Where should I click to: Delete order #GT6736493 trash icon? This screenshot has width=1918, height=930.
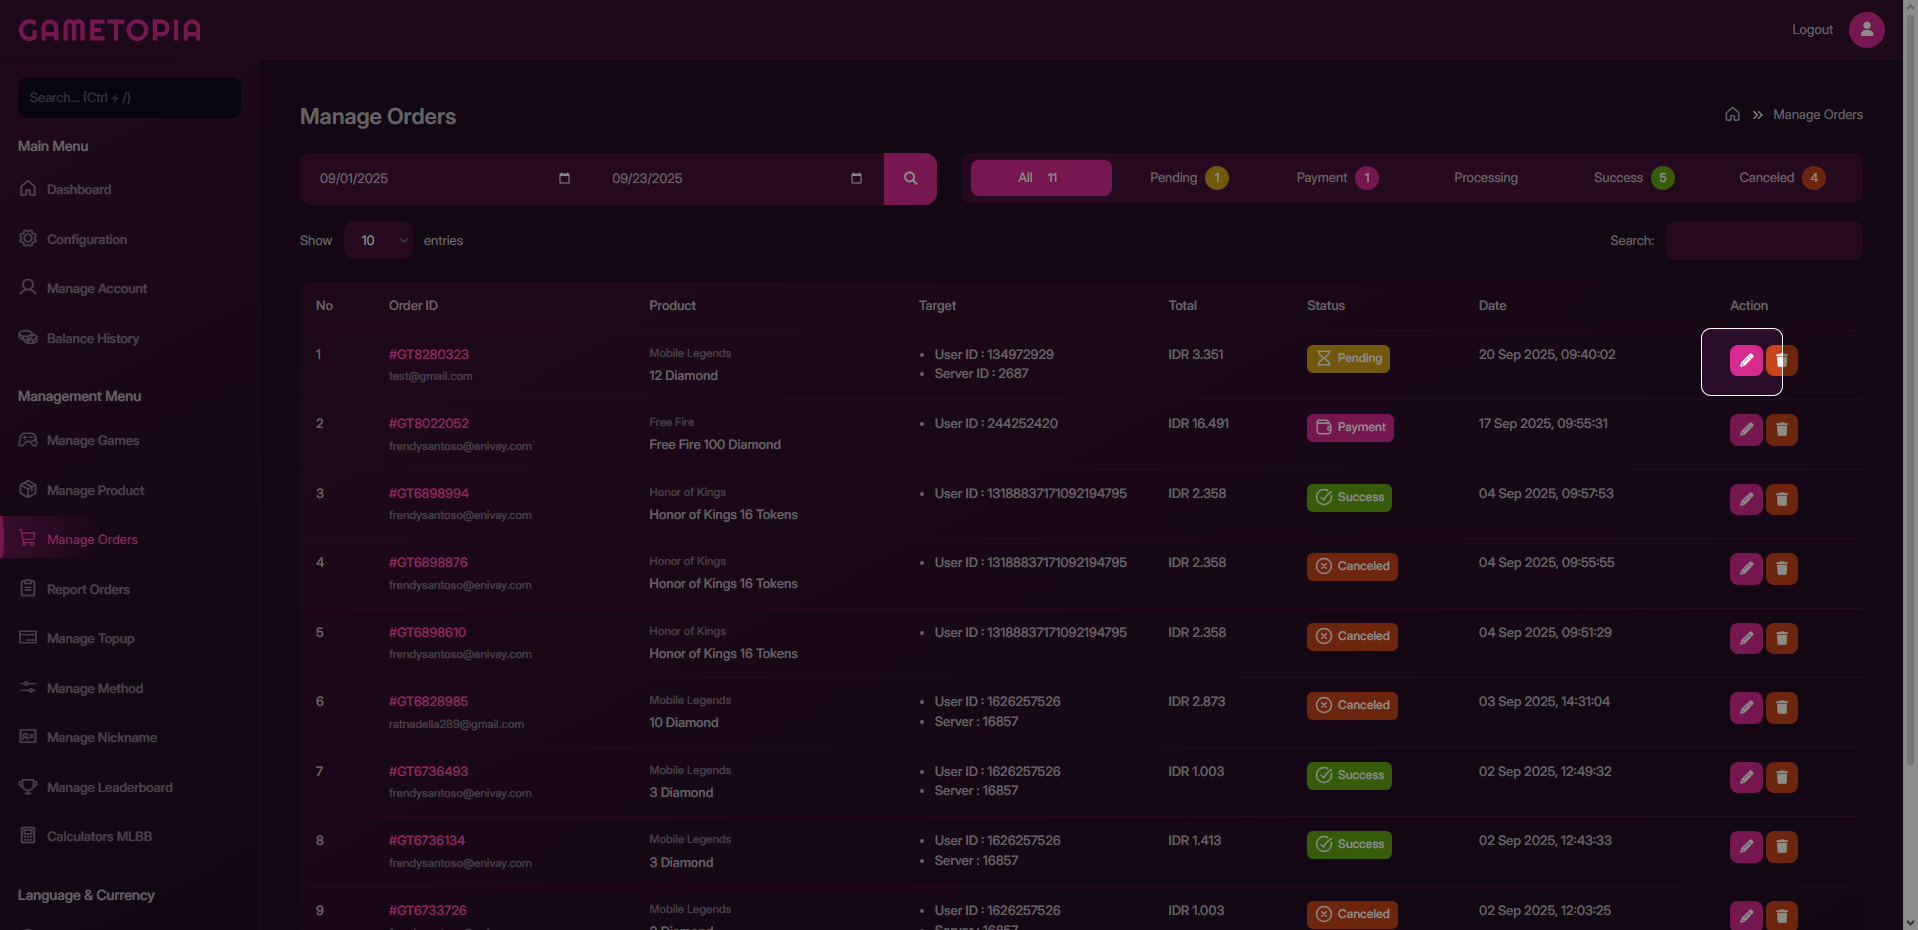click(1782, 777)
